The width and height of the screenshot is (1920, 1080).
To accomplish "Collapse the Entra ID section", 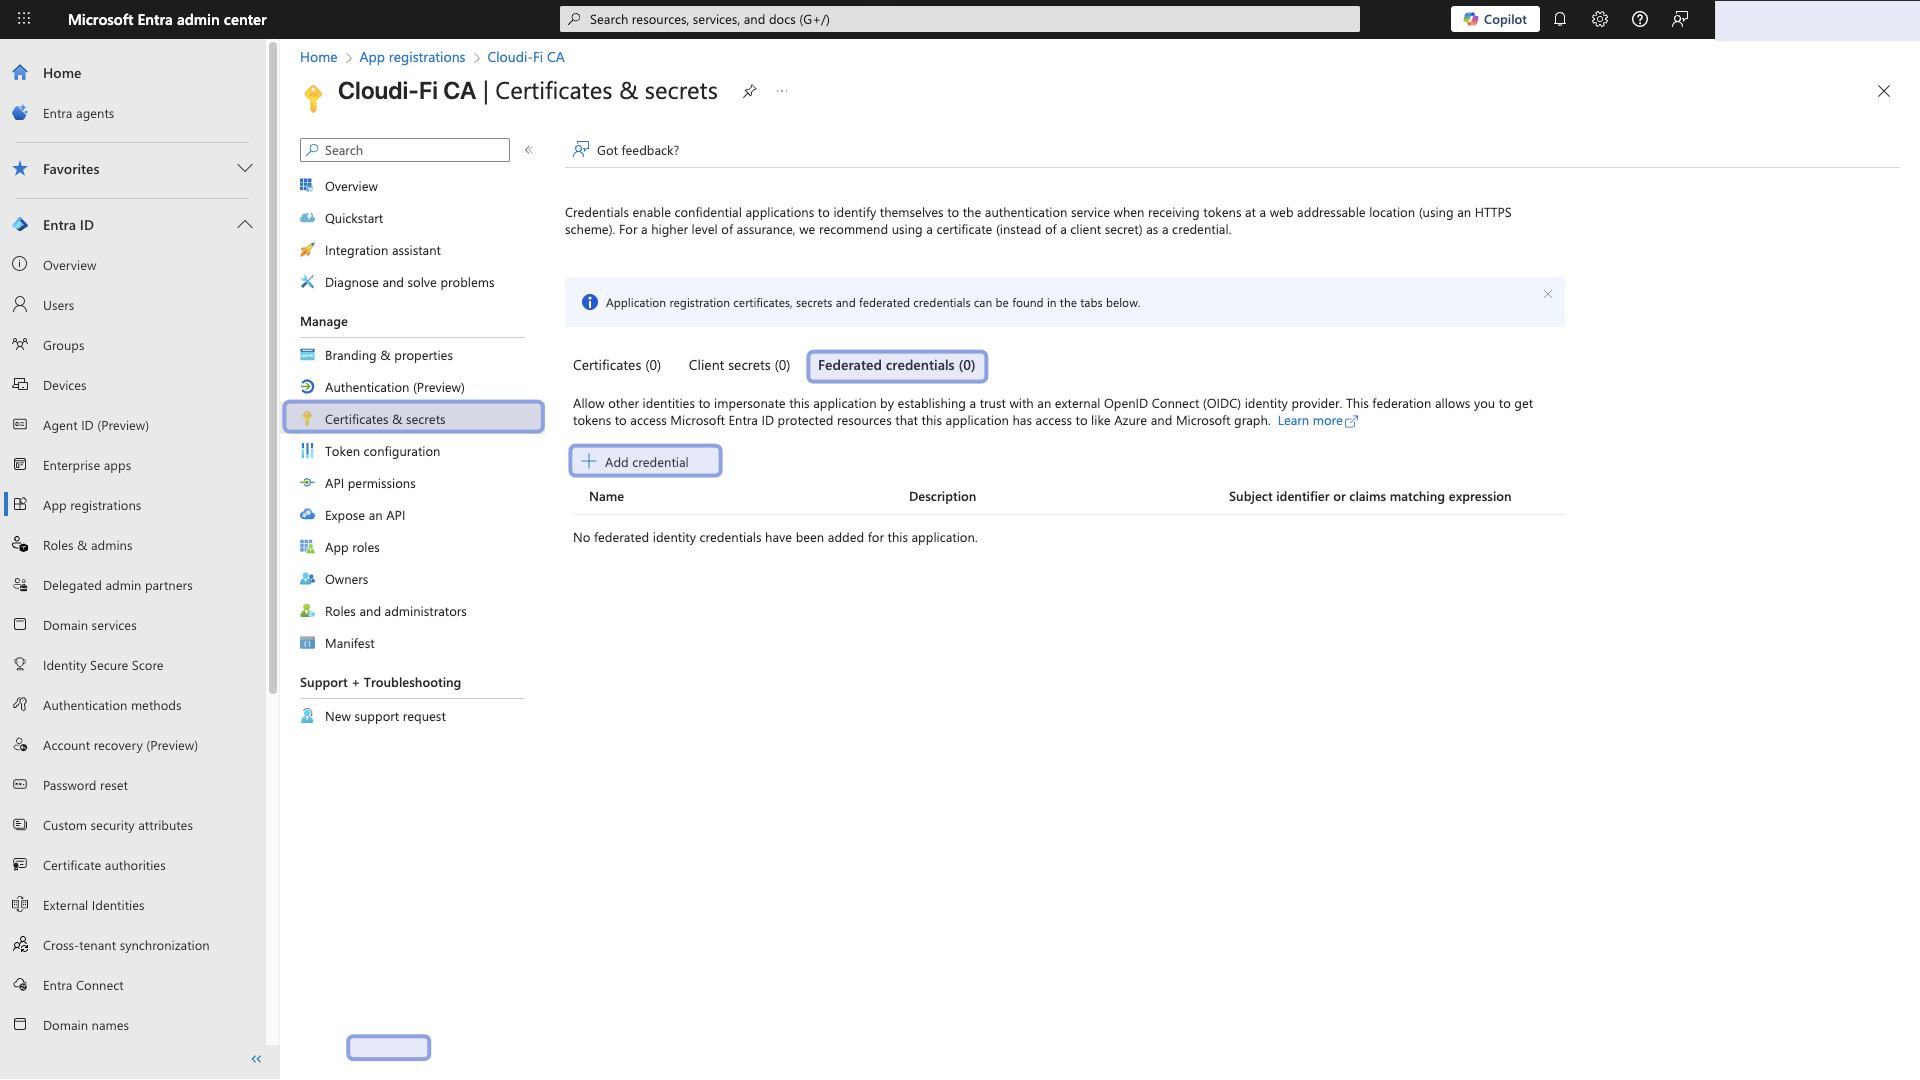I will [245, 224].
